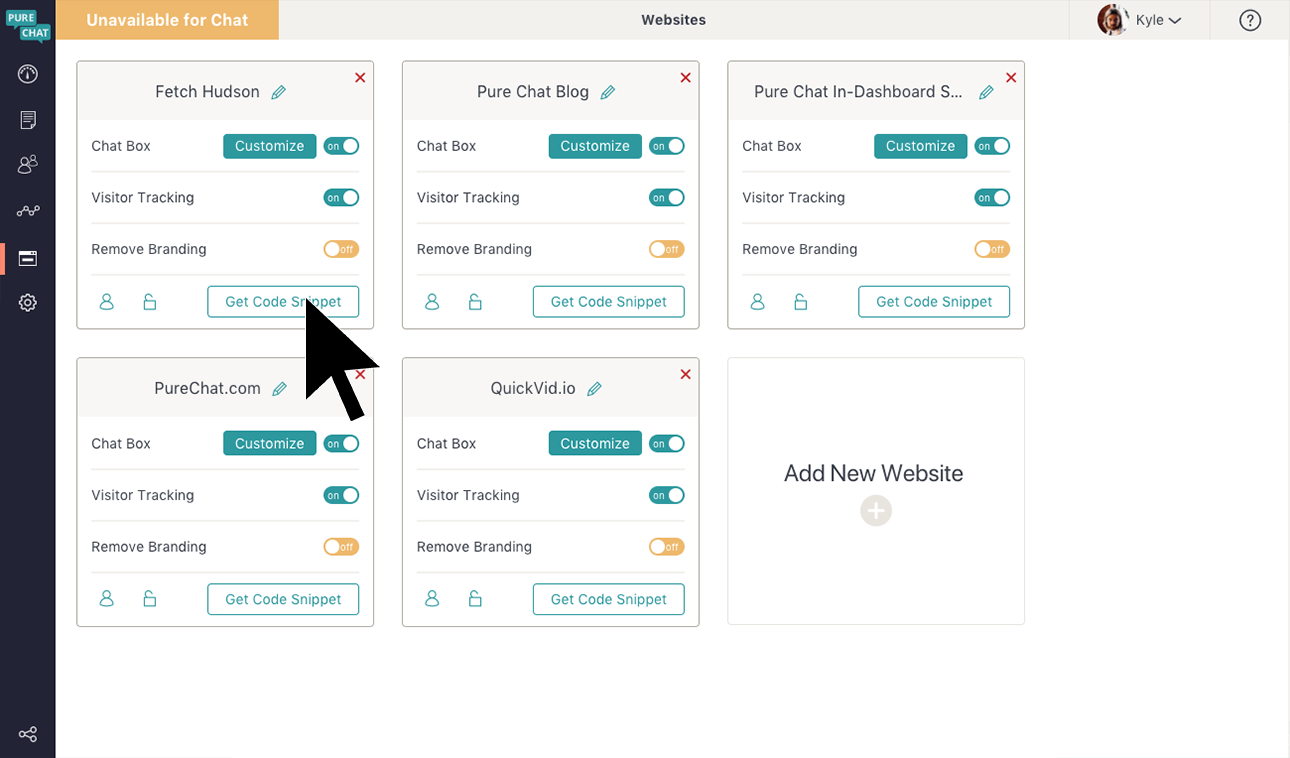Toggle Visitor Tracking for PureChat.com
The width and height of the screenshot is (1290, 758).
coord(341,495)
